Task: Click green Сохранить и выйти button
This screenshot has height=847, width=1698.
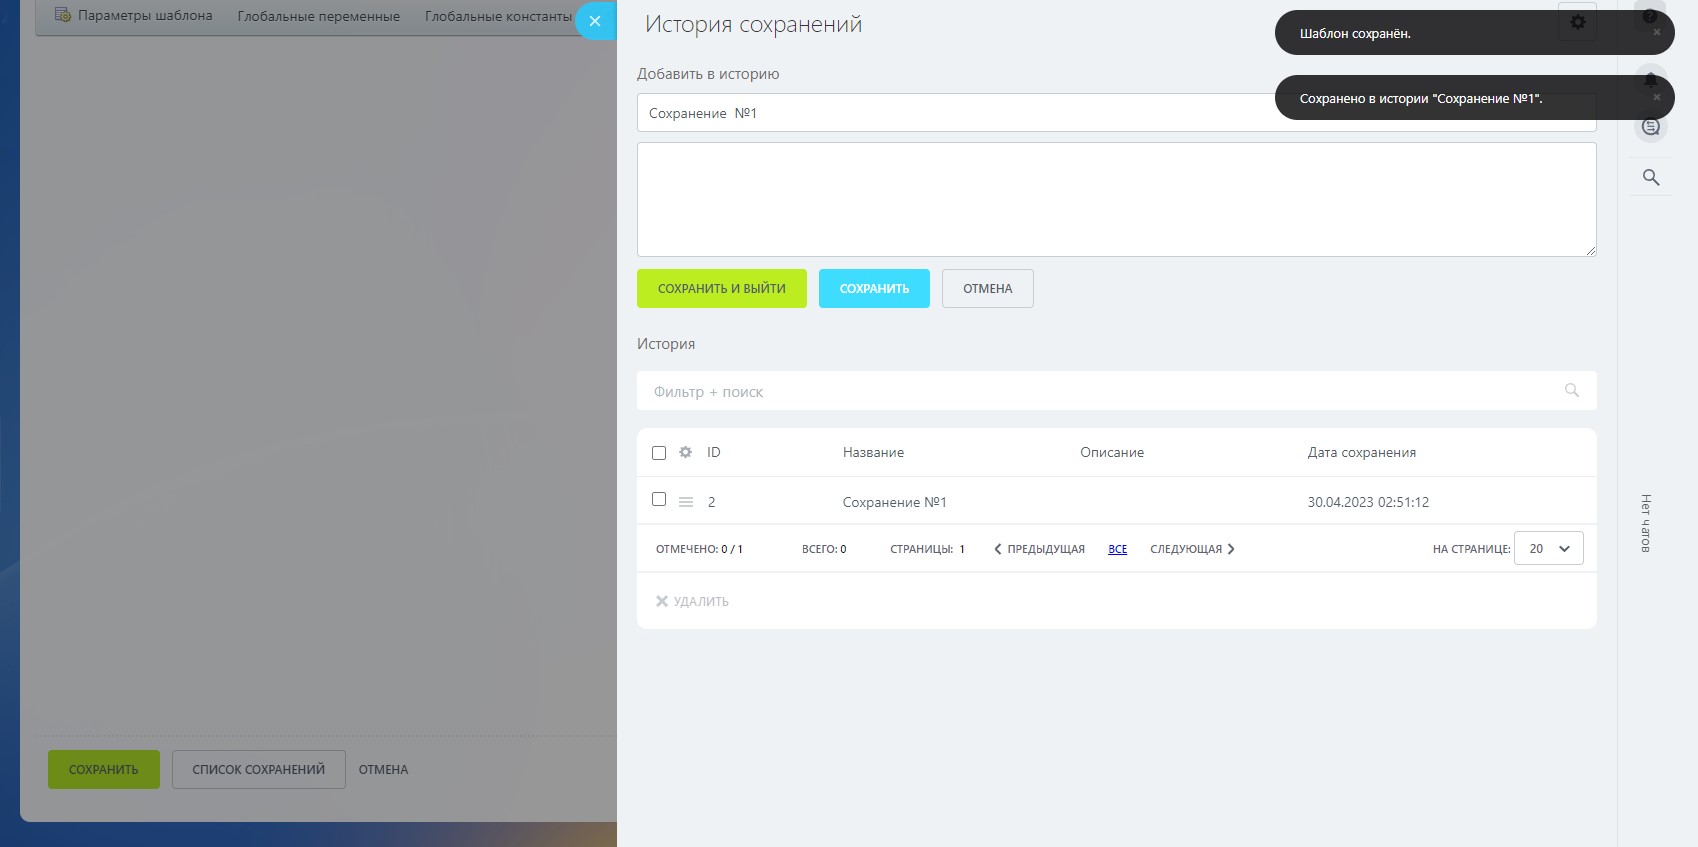Action: [x=722, y=289]
